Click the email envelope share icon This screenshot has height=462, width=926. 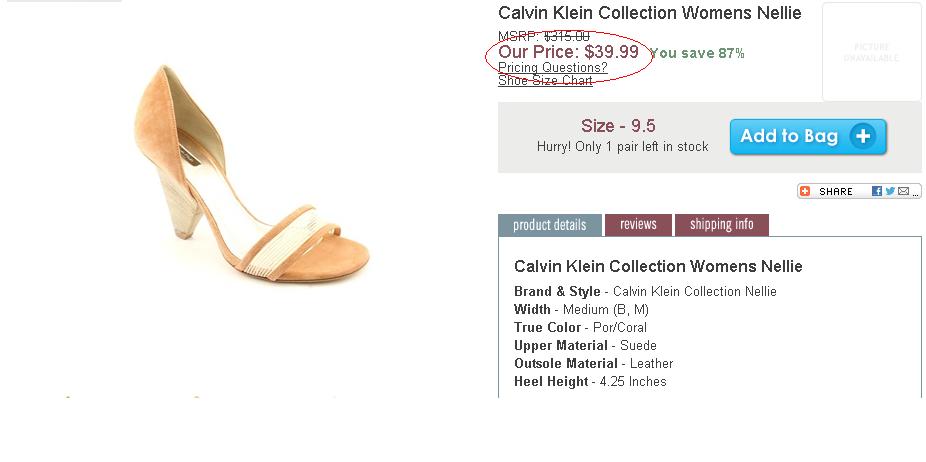coord(903,191)
